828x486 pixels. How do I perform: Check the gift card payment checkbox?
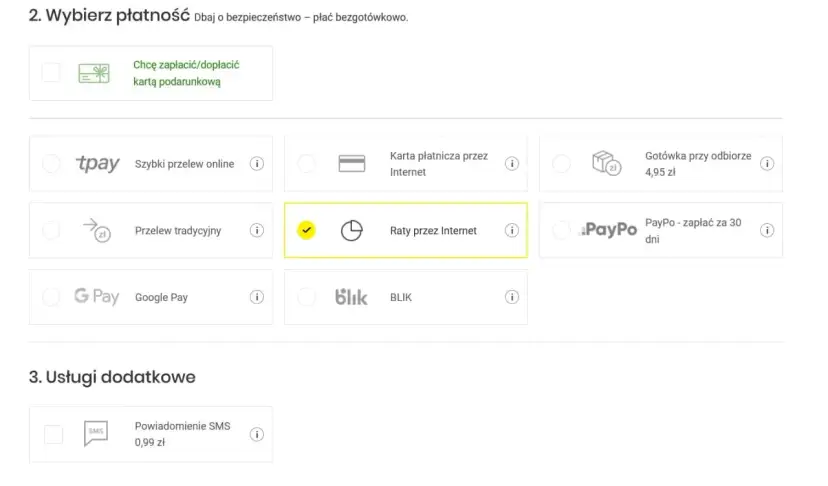pyautogui.click(x=51, y=73)
